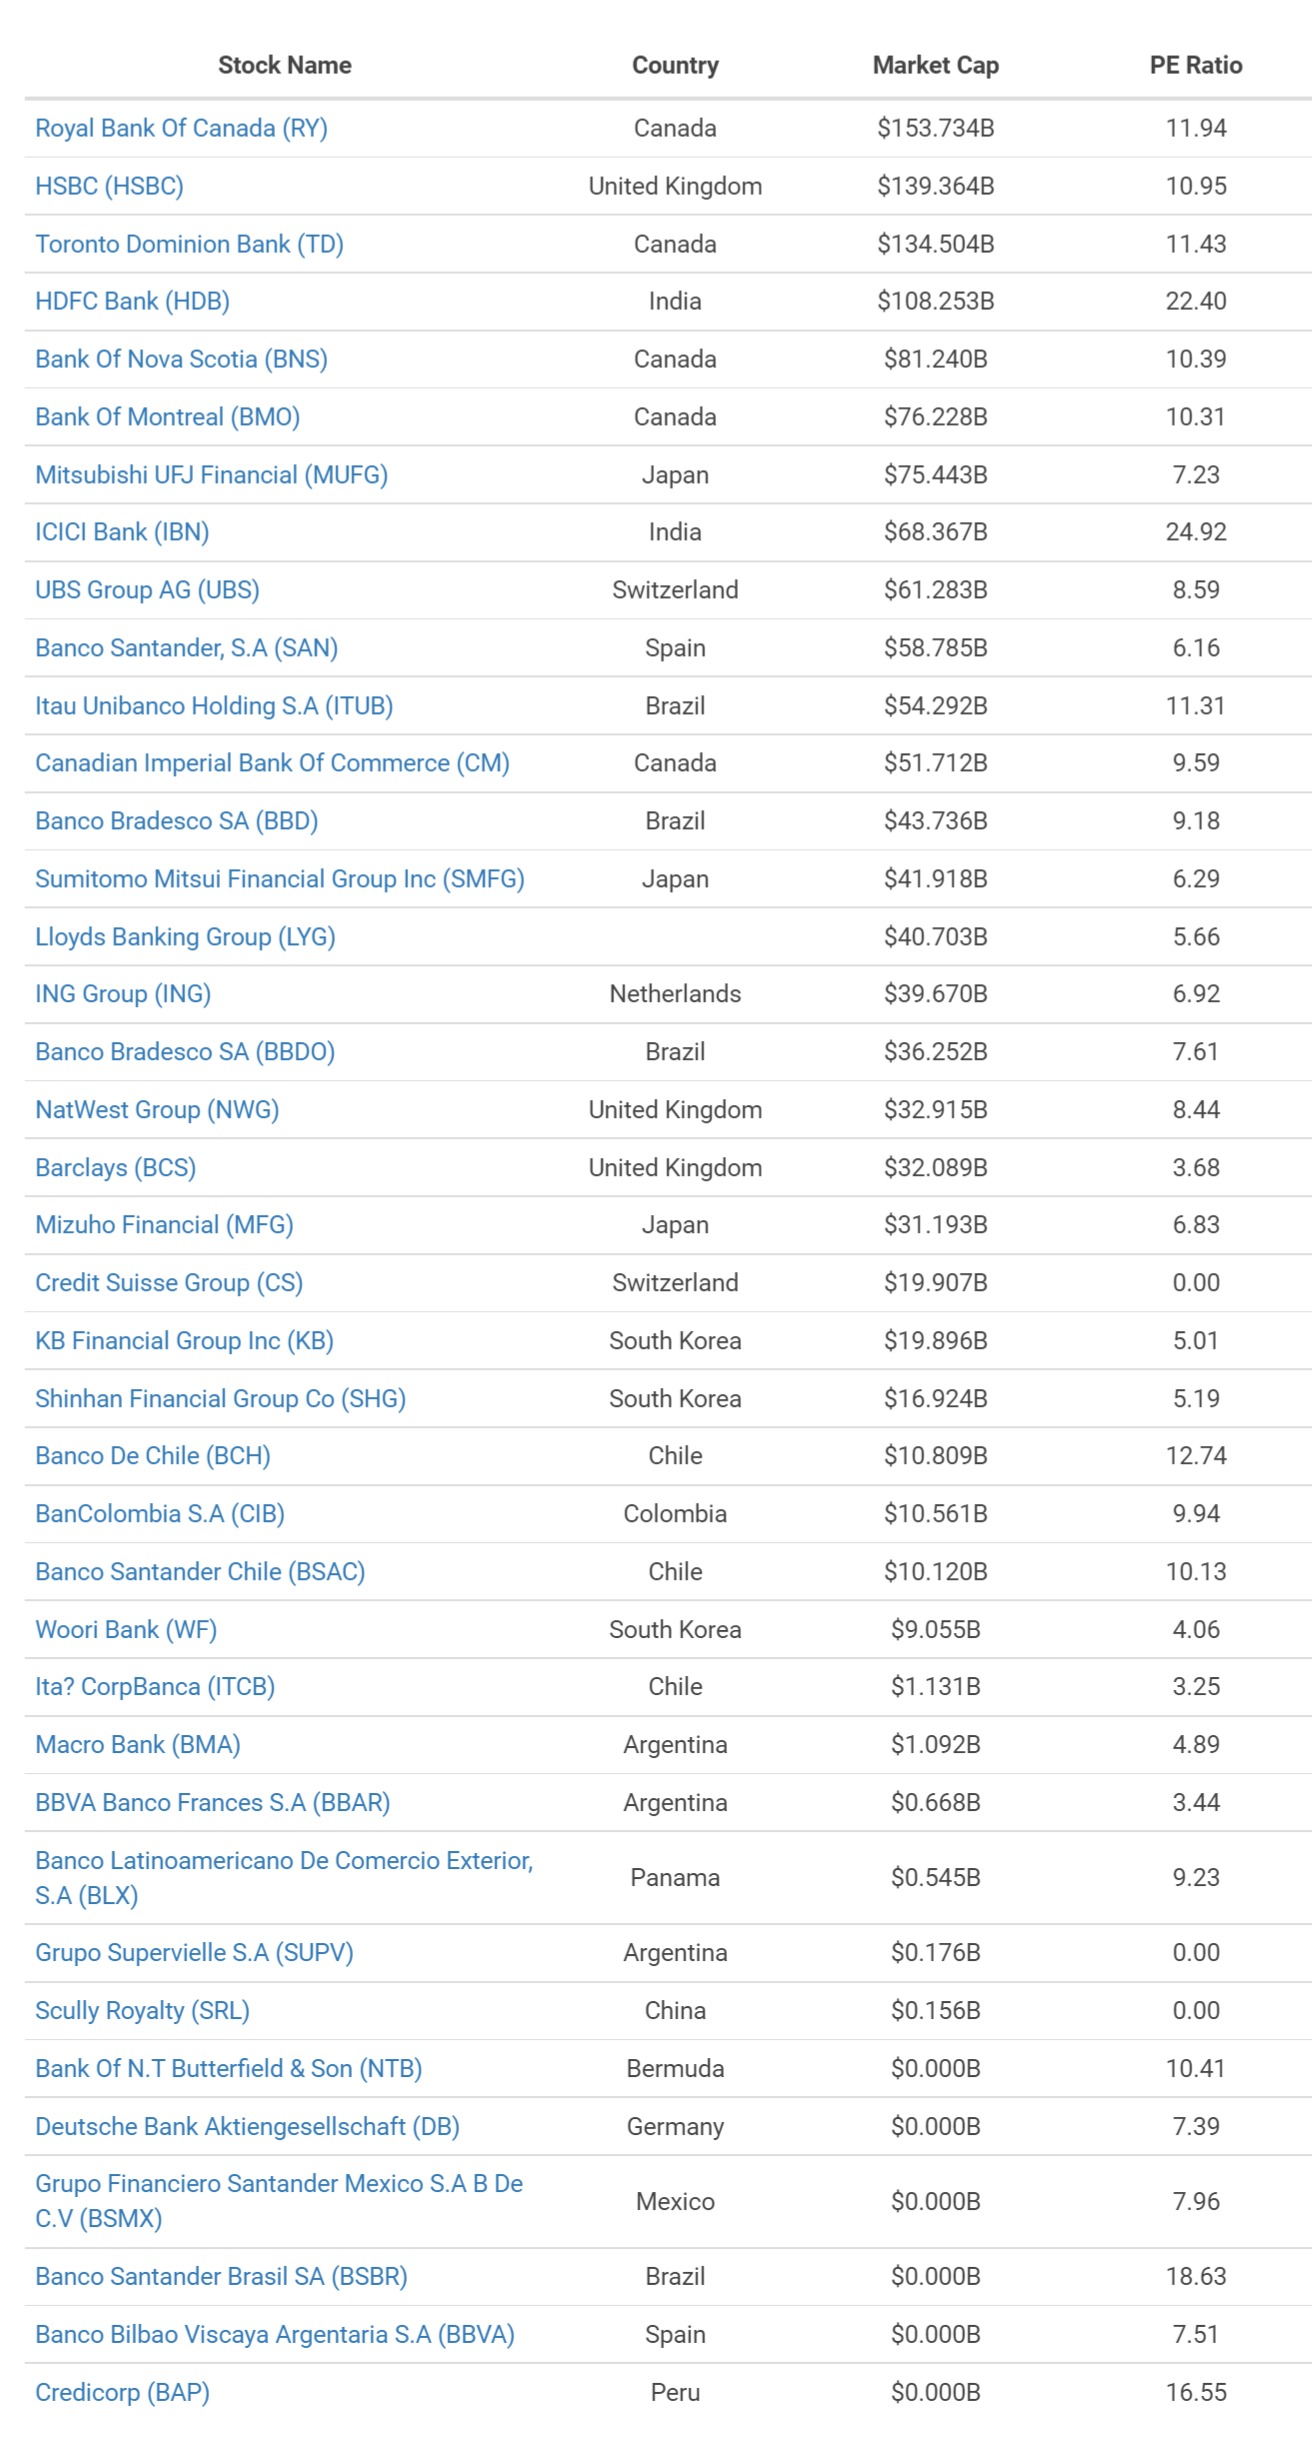Select the HDFC Bank (HDB) link
Viewport: 1312px width, 2447px height.
[132, 301]
